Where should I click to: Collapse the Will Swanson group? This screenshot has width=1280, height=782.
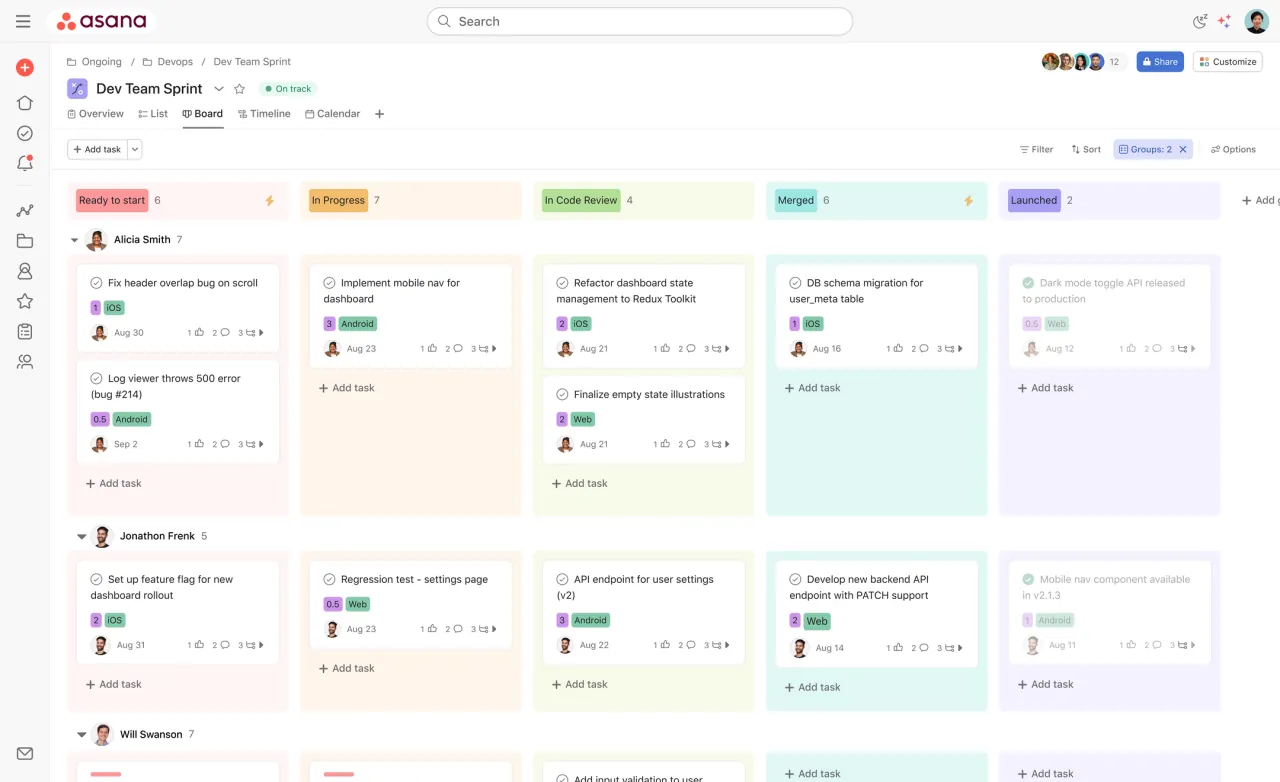click(82, 734)
